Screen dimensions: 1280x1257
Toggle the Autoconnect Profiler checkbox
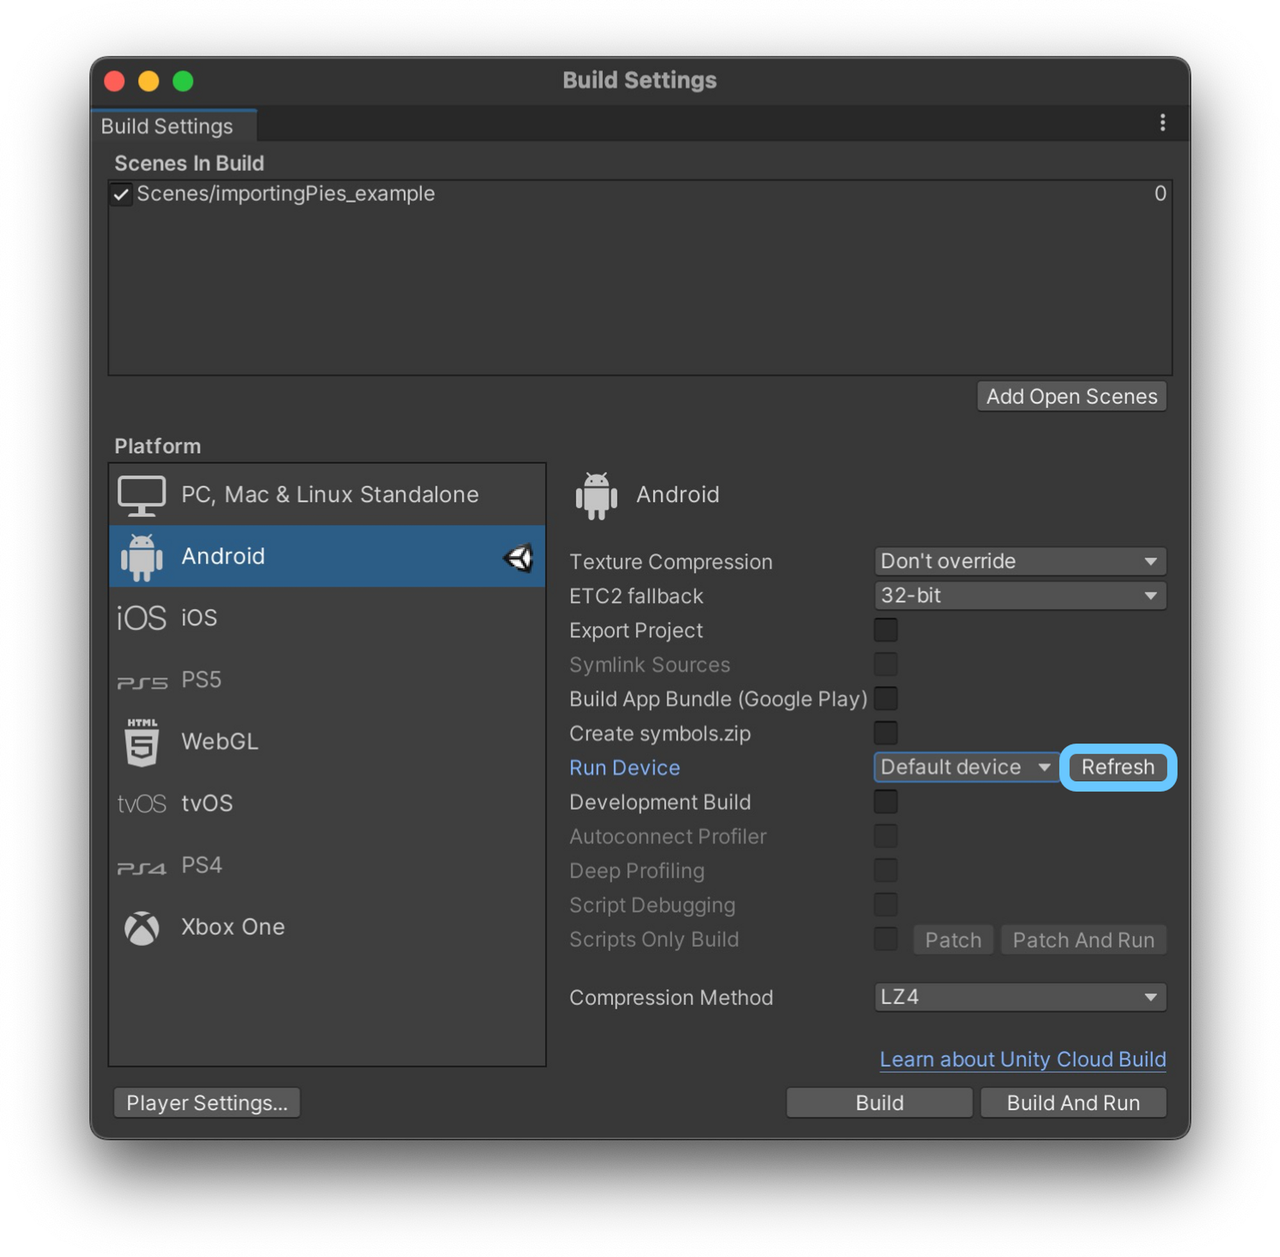886,836
